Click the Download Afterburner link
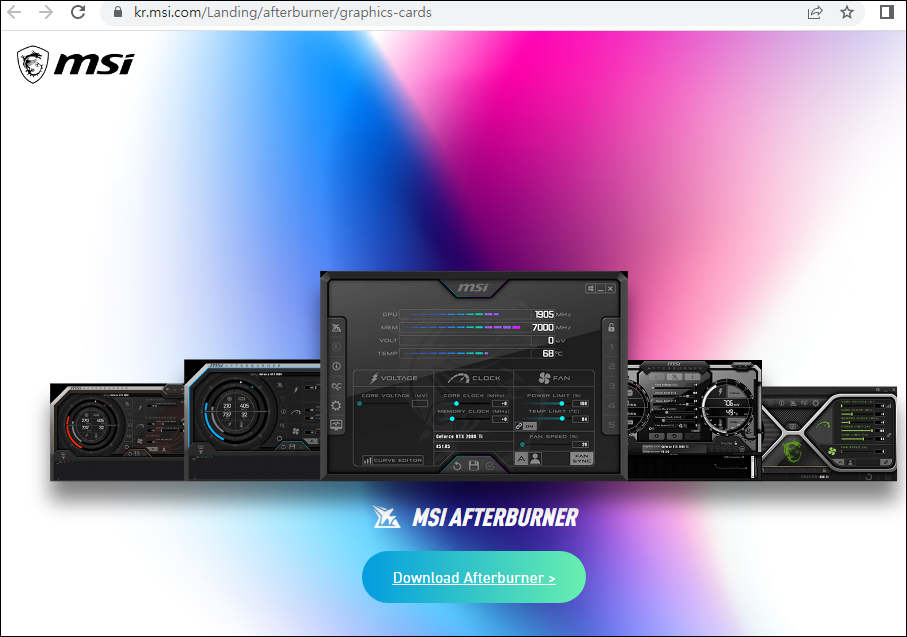Screen dimensions: 907x637 474,577
